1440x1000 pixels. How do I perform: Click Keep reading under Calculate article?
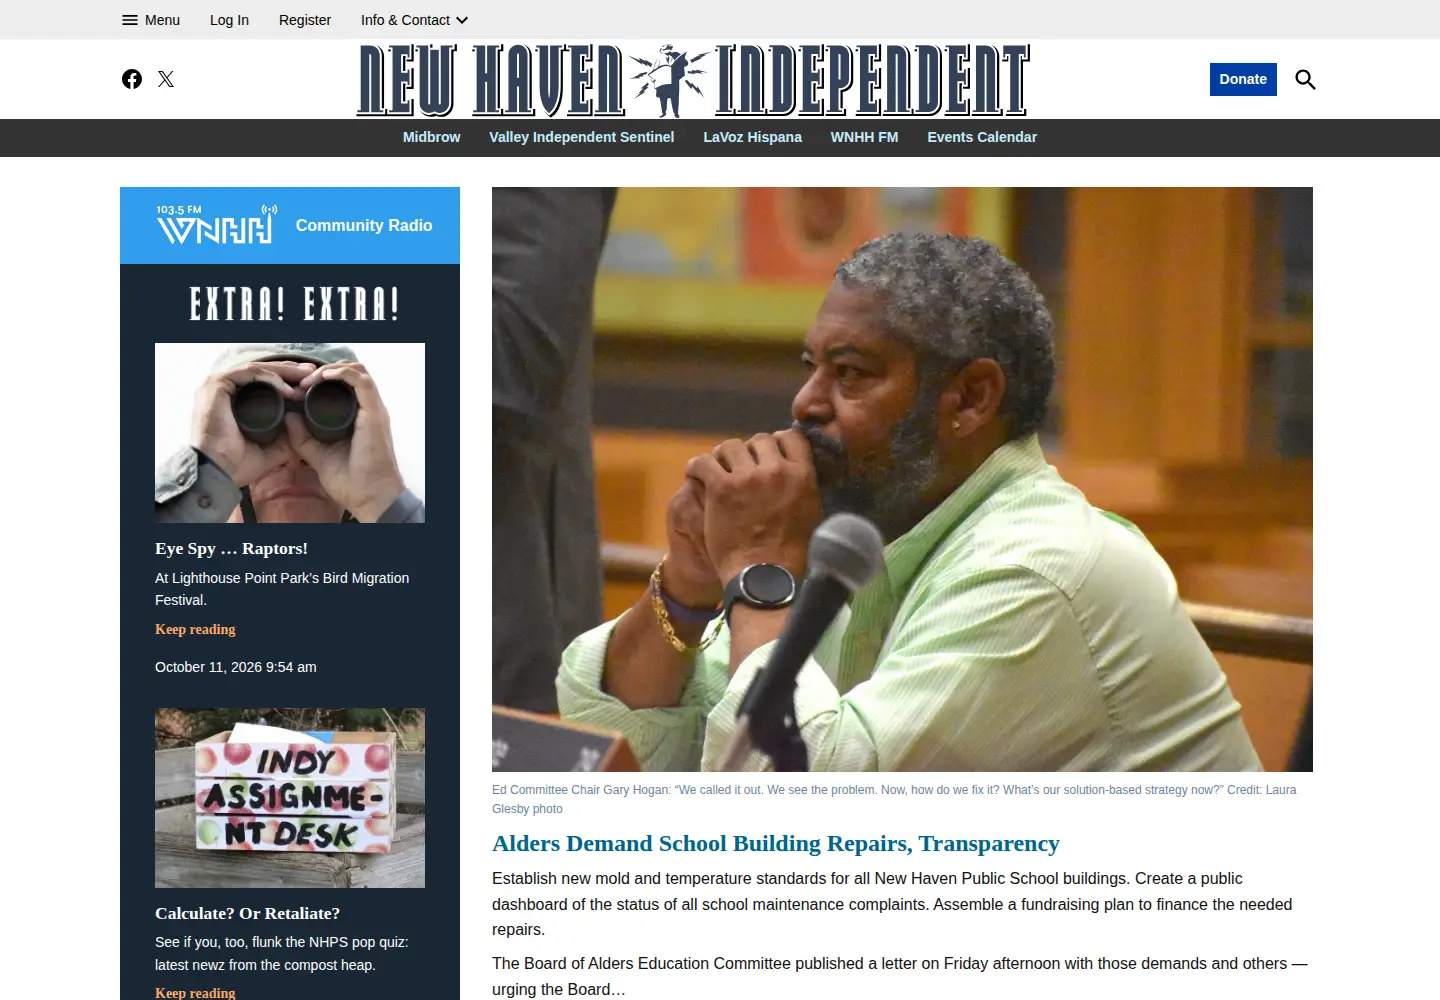point(195,993)
